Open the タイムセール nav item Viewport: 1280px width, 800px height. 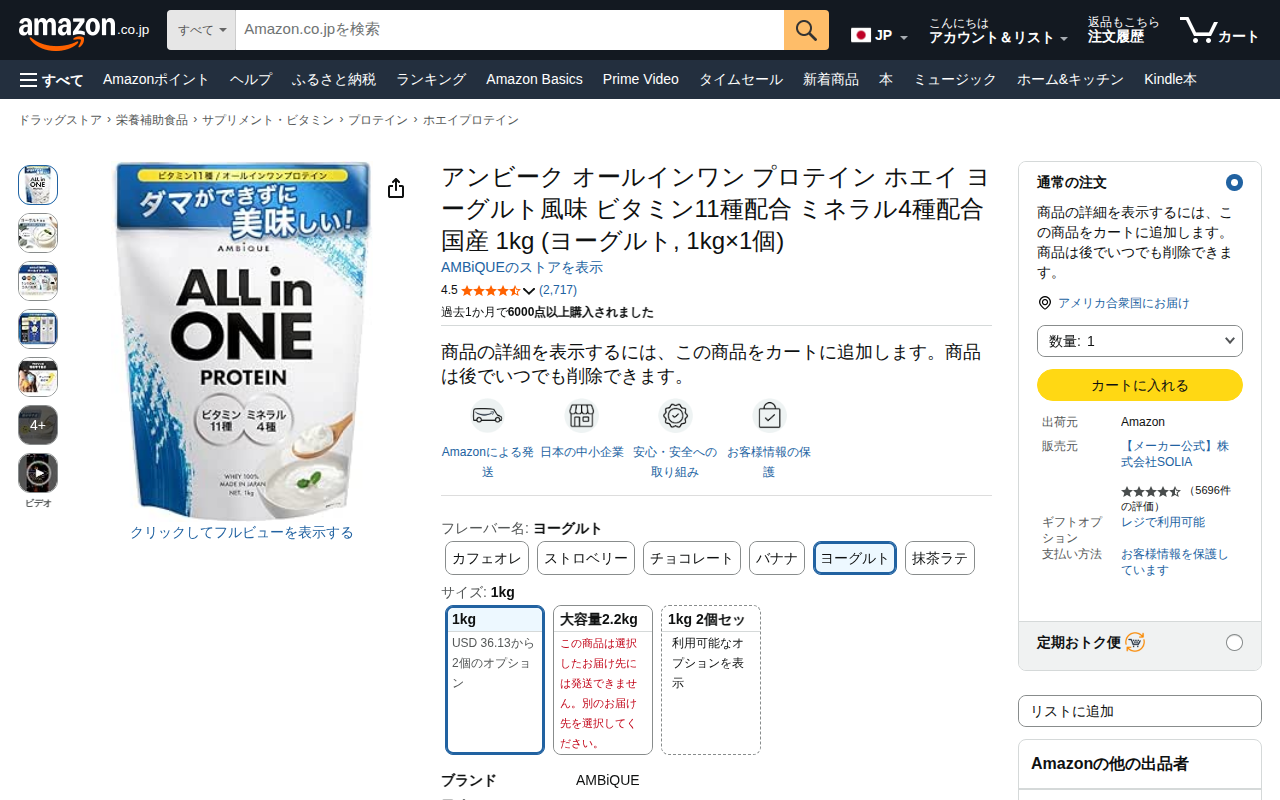click(741, 80)
